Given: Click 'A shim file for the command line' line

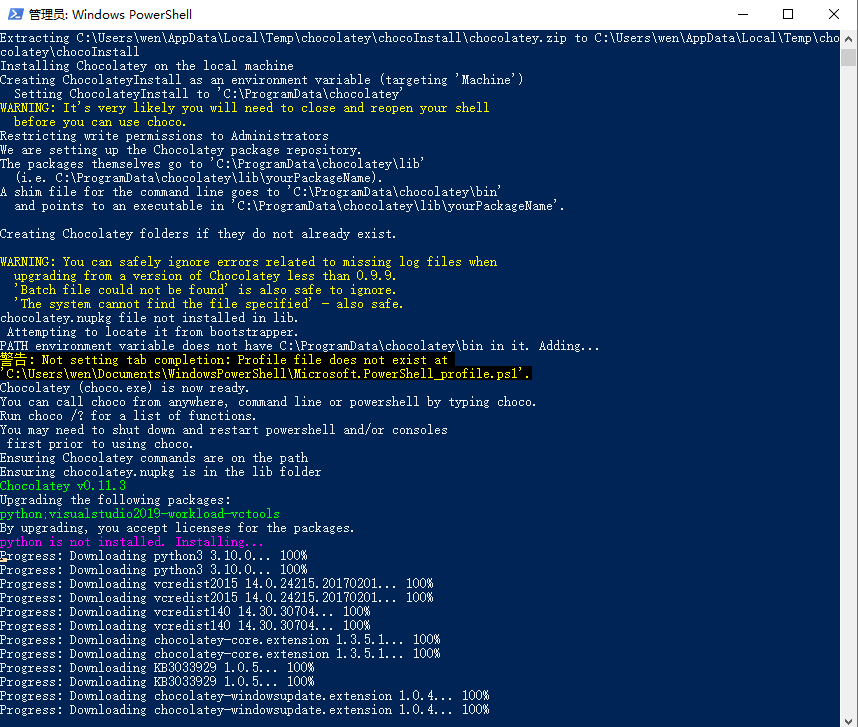Looking at the screenshot, I should point(251,191).
